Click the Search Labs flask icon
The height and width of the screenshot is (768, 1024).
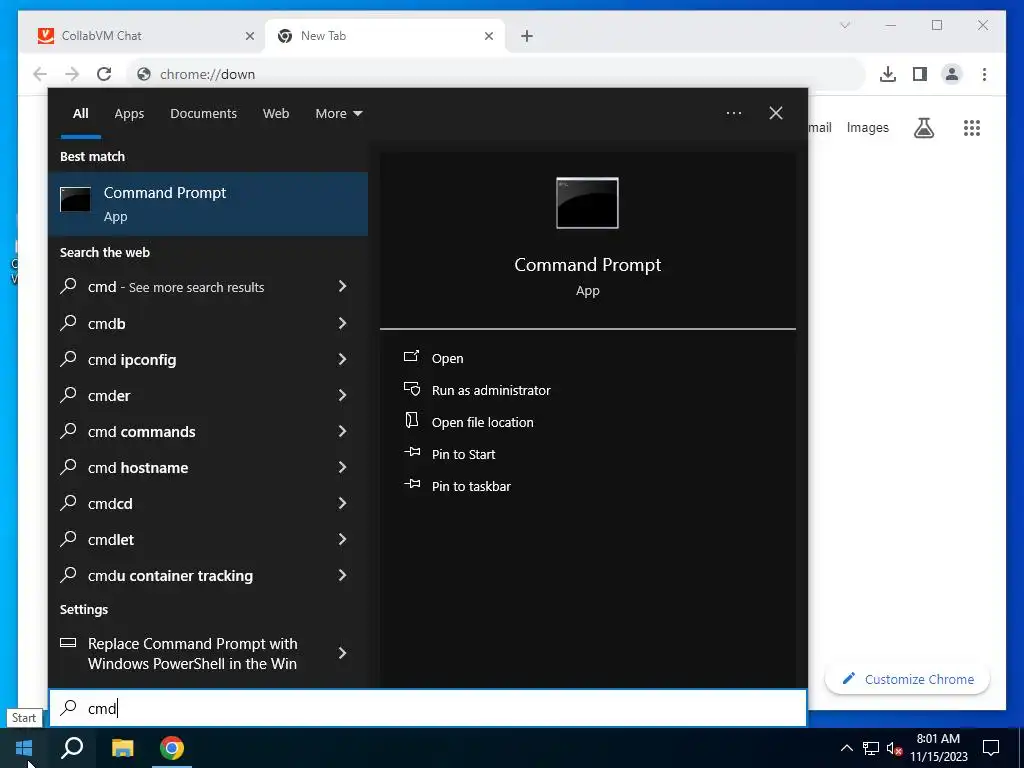point(923,127)
